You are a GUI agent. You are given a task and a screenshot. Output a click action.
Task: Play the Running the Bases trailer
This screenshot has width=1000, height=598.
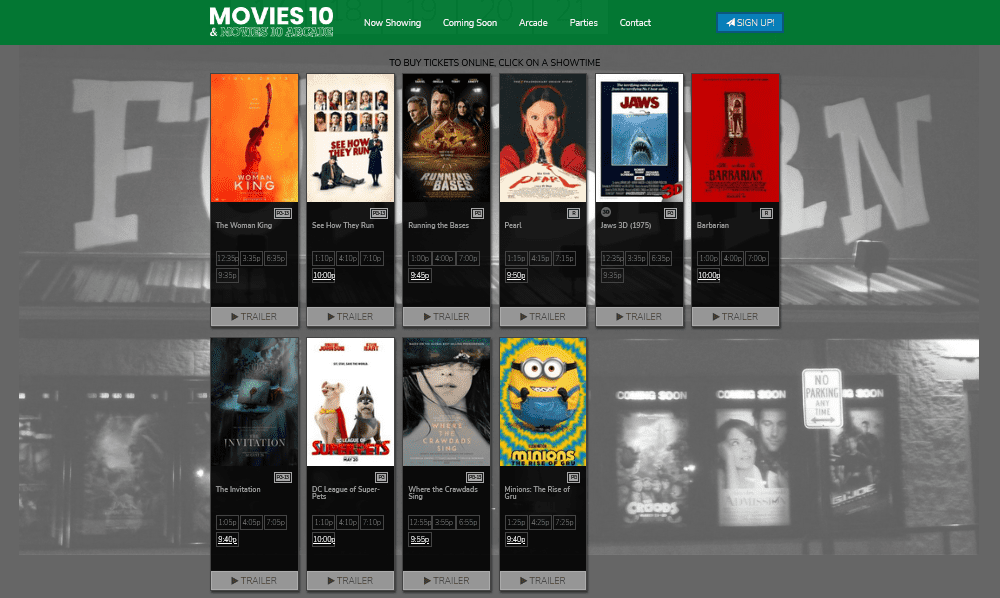pos(446,316)
